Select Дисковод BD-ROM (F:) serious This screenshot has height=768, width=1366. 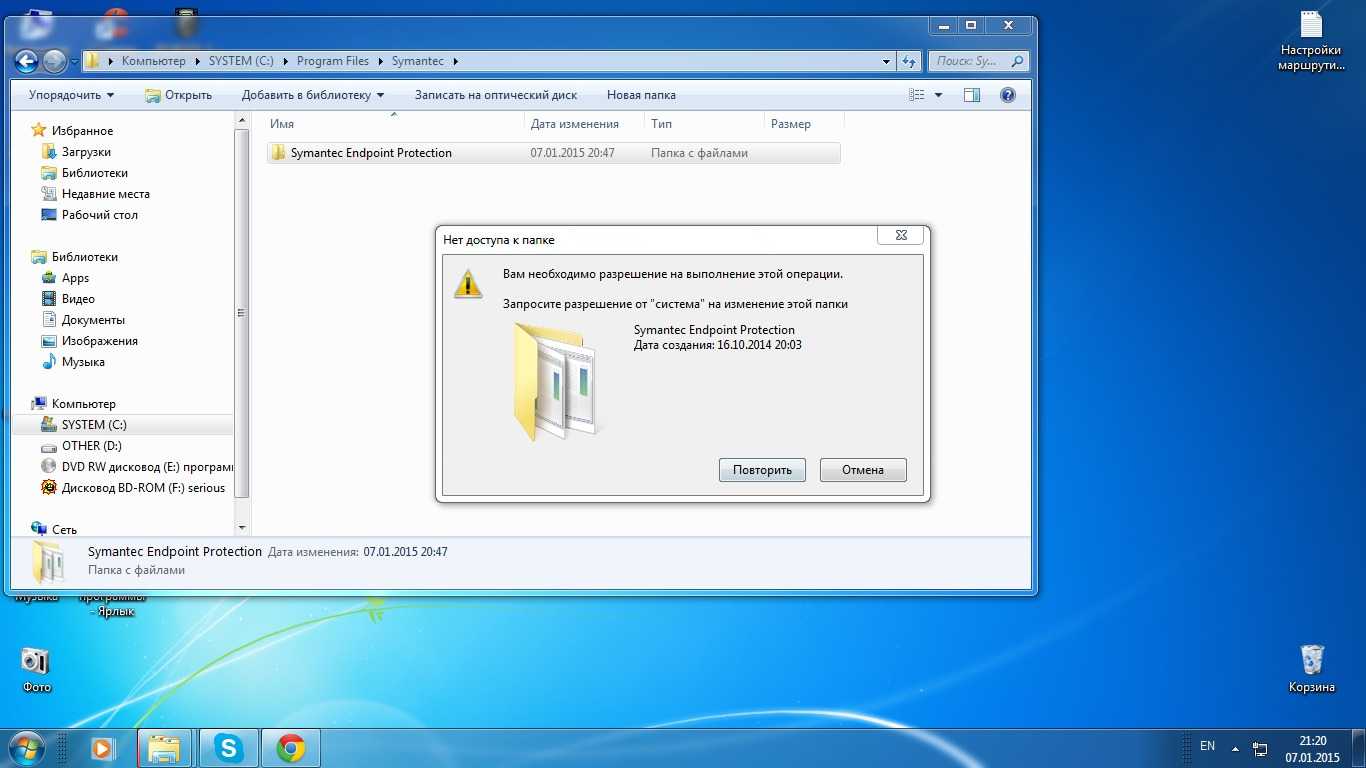pyautogui.click(x=133, y=488)
